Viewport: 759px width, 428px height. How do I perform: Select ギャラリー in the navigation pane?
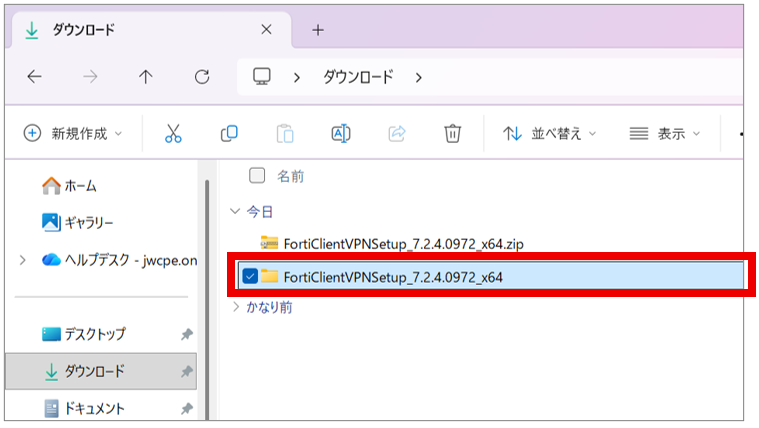[x=77, y=223]
